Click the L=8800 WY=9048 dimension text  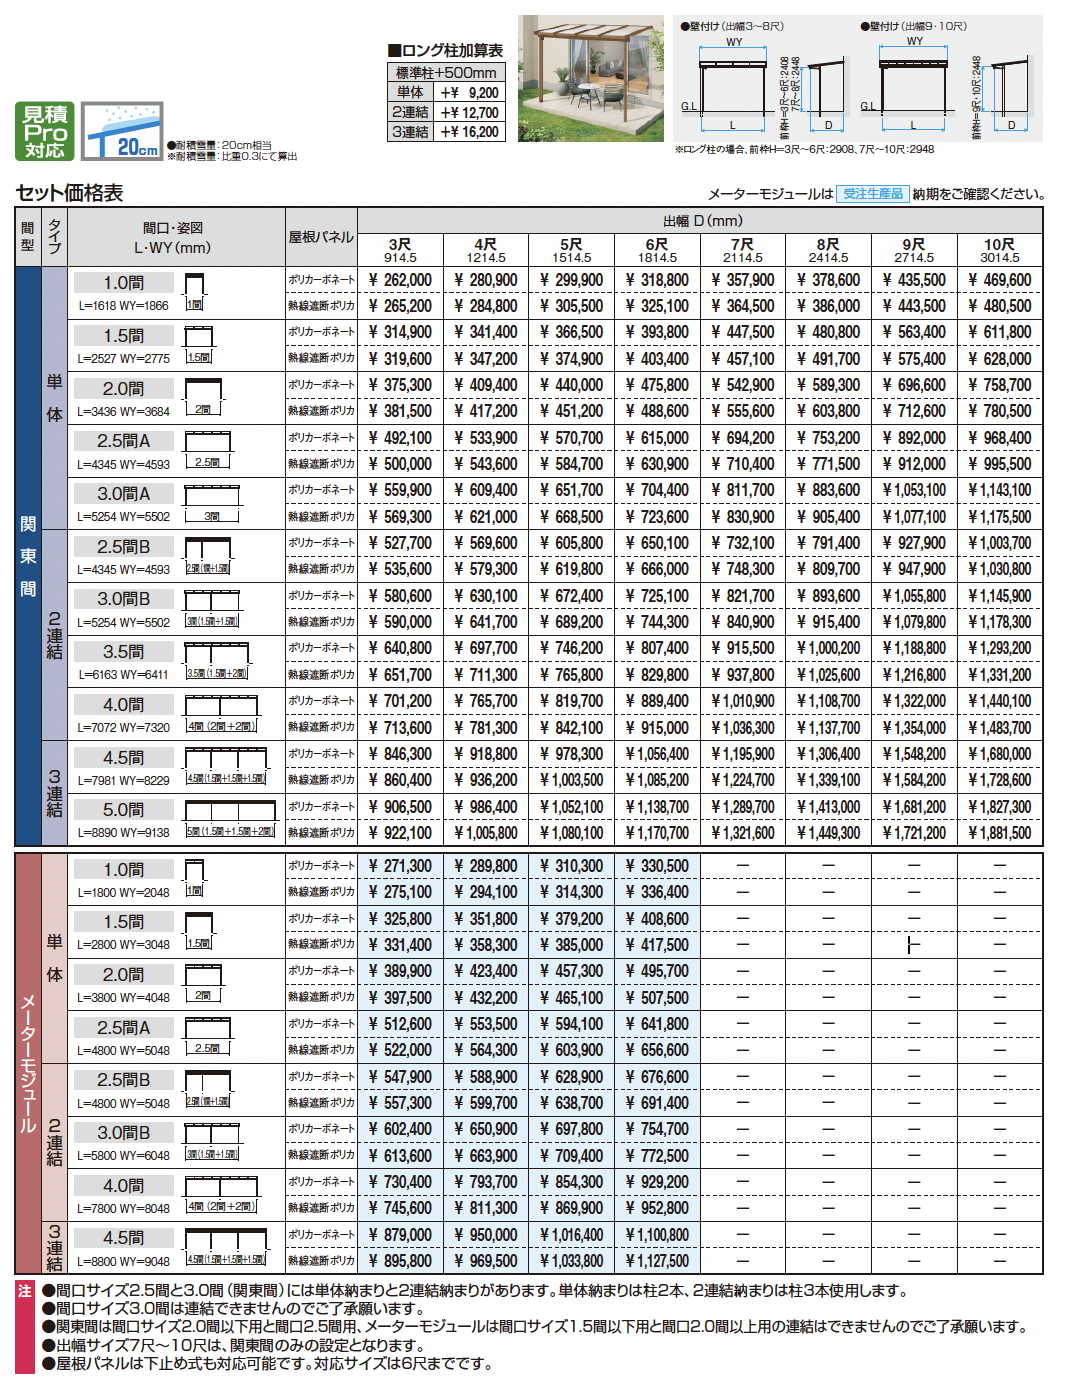pyautogui.click(x=123, y=1262)
